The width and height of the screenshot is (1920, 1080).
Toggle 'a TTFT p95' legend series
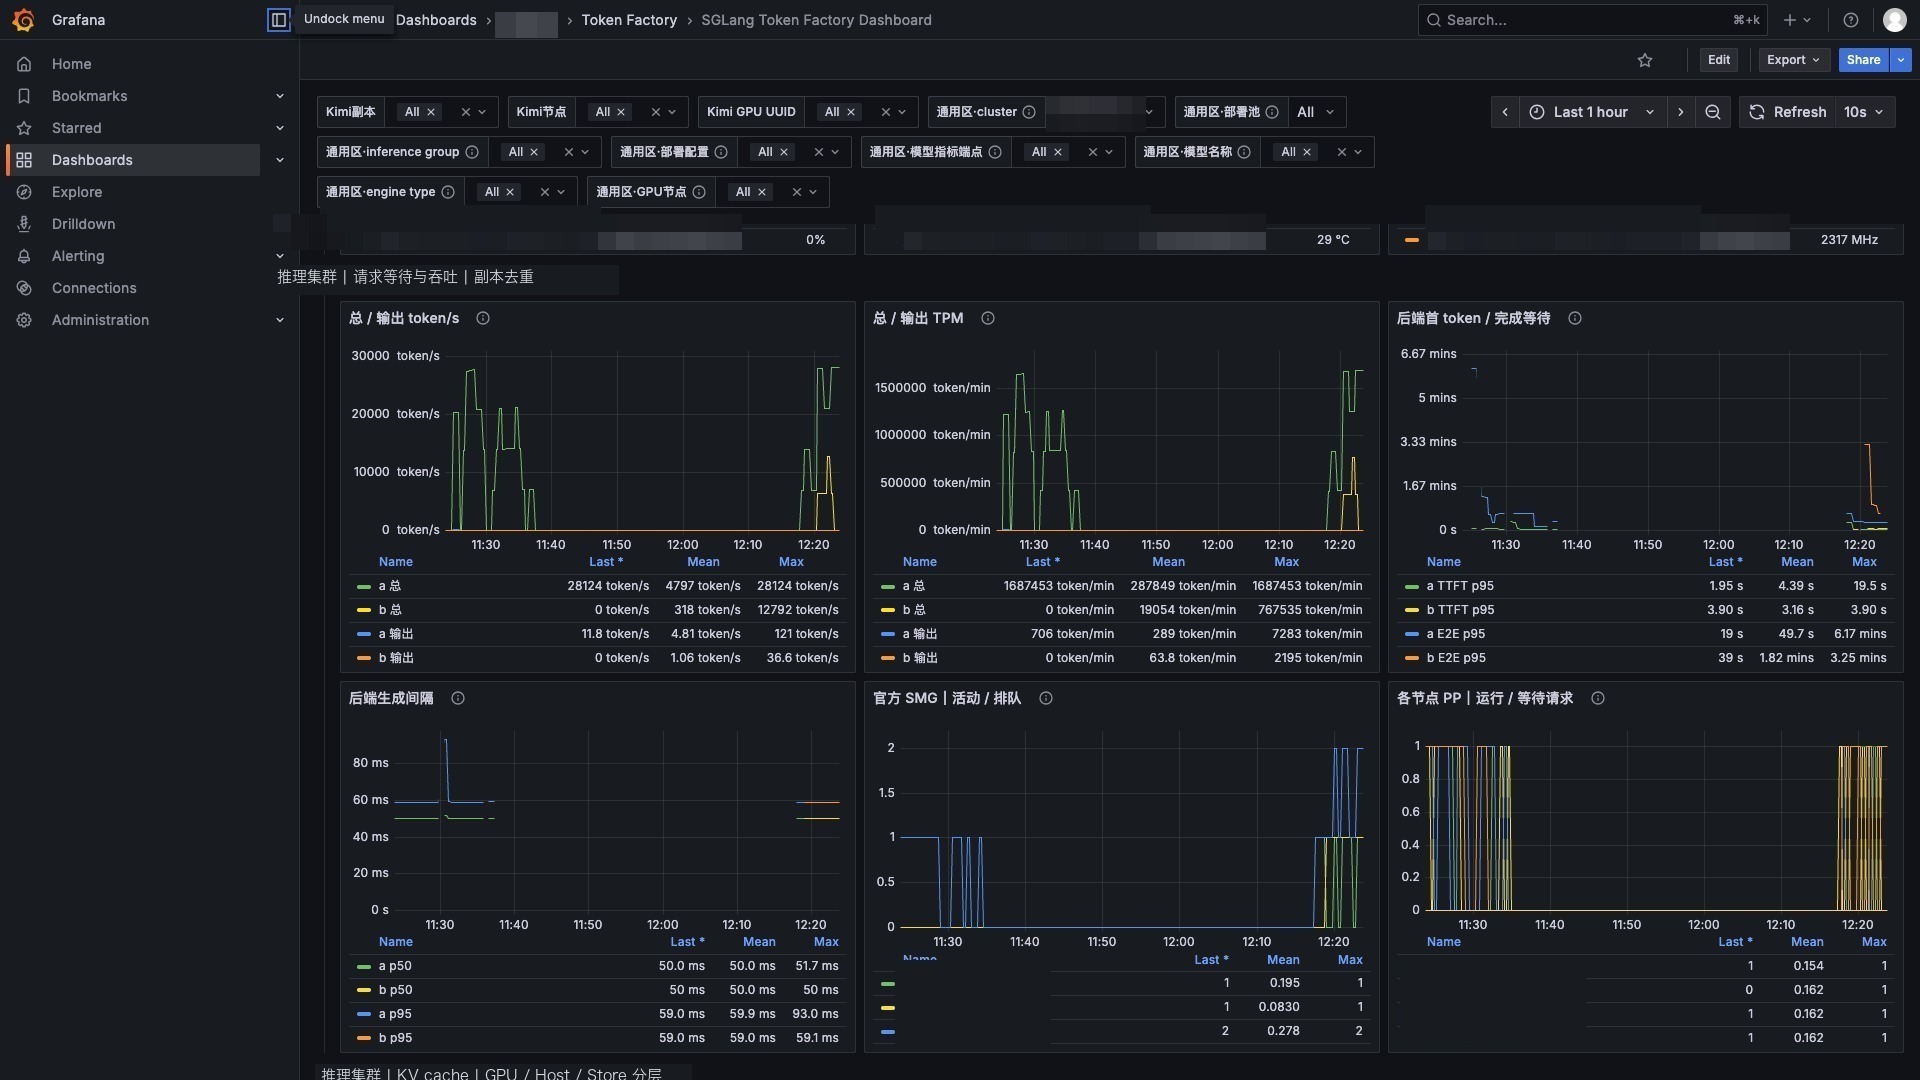pos(1460,586)
